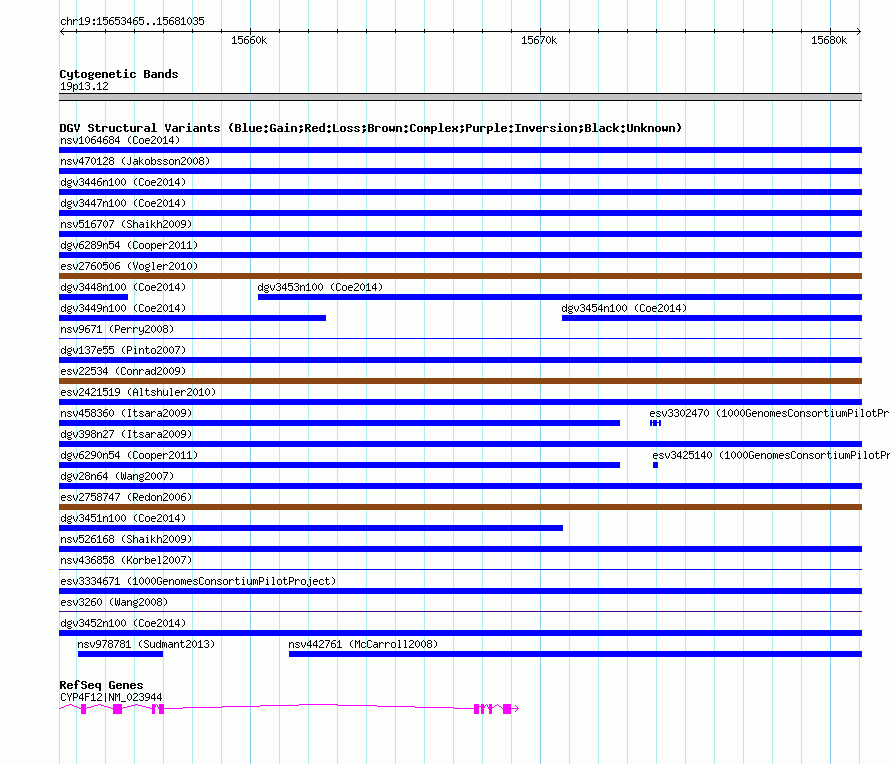Screen dimensions: 890x764
Task: Open dgv3451n100 (Coe2014) variant label
Action: click(123, 518)
